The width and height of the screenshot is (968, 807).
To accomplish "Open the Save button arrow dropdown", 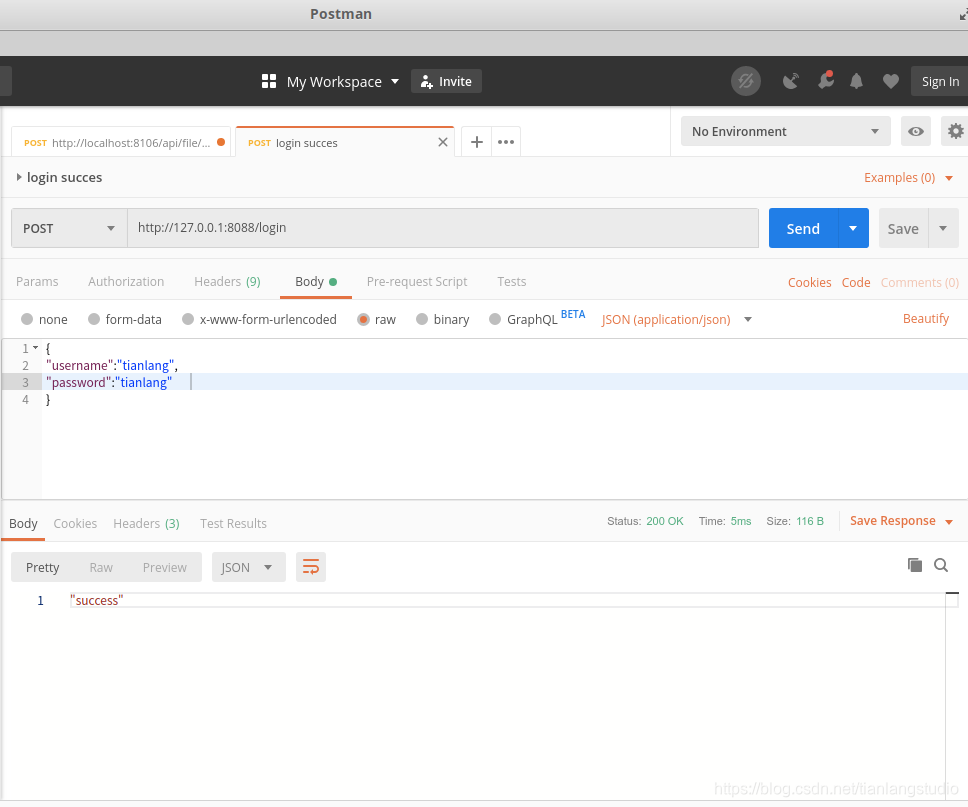I will 943,228.
